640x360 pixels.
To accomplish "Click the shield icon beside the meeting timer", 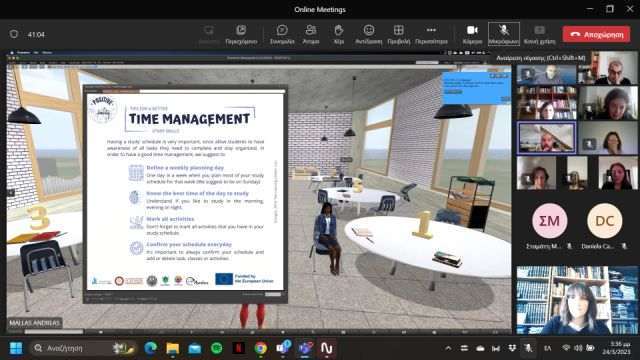I will pos(14,34).
